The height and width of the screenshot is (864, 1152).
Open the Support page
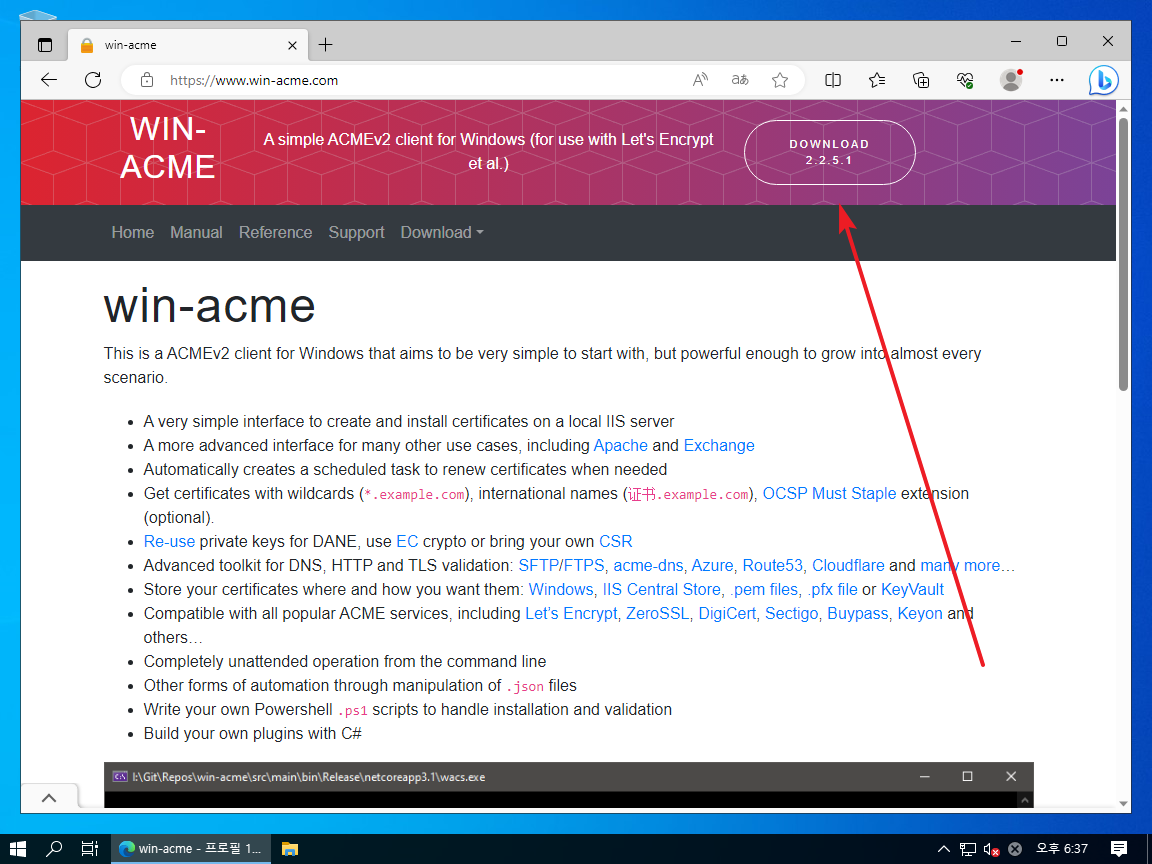tap(356, 232)
